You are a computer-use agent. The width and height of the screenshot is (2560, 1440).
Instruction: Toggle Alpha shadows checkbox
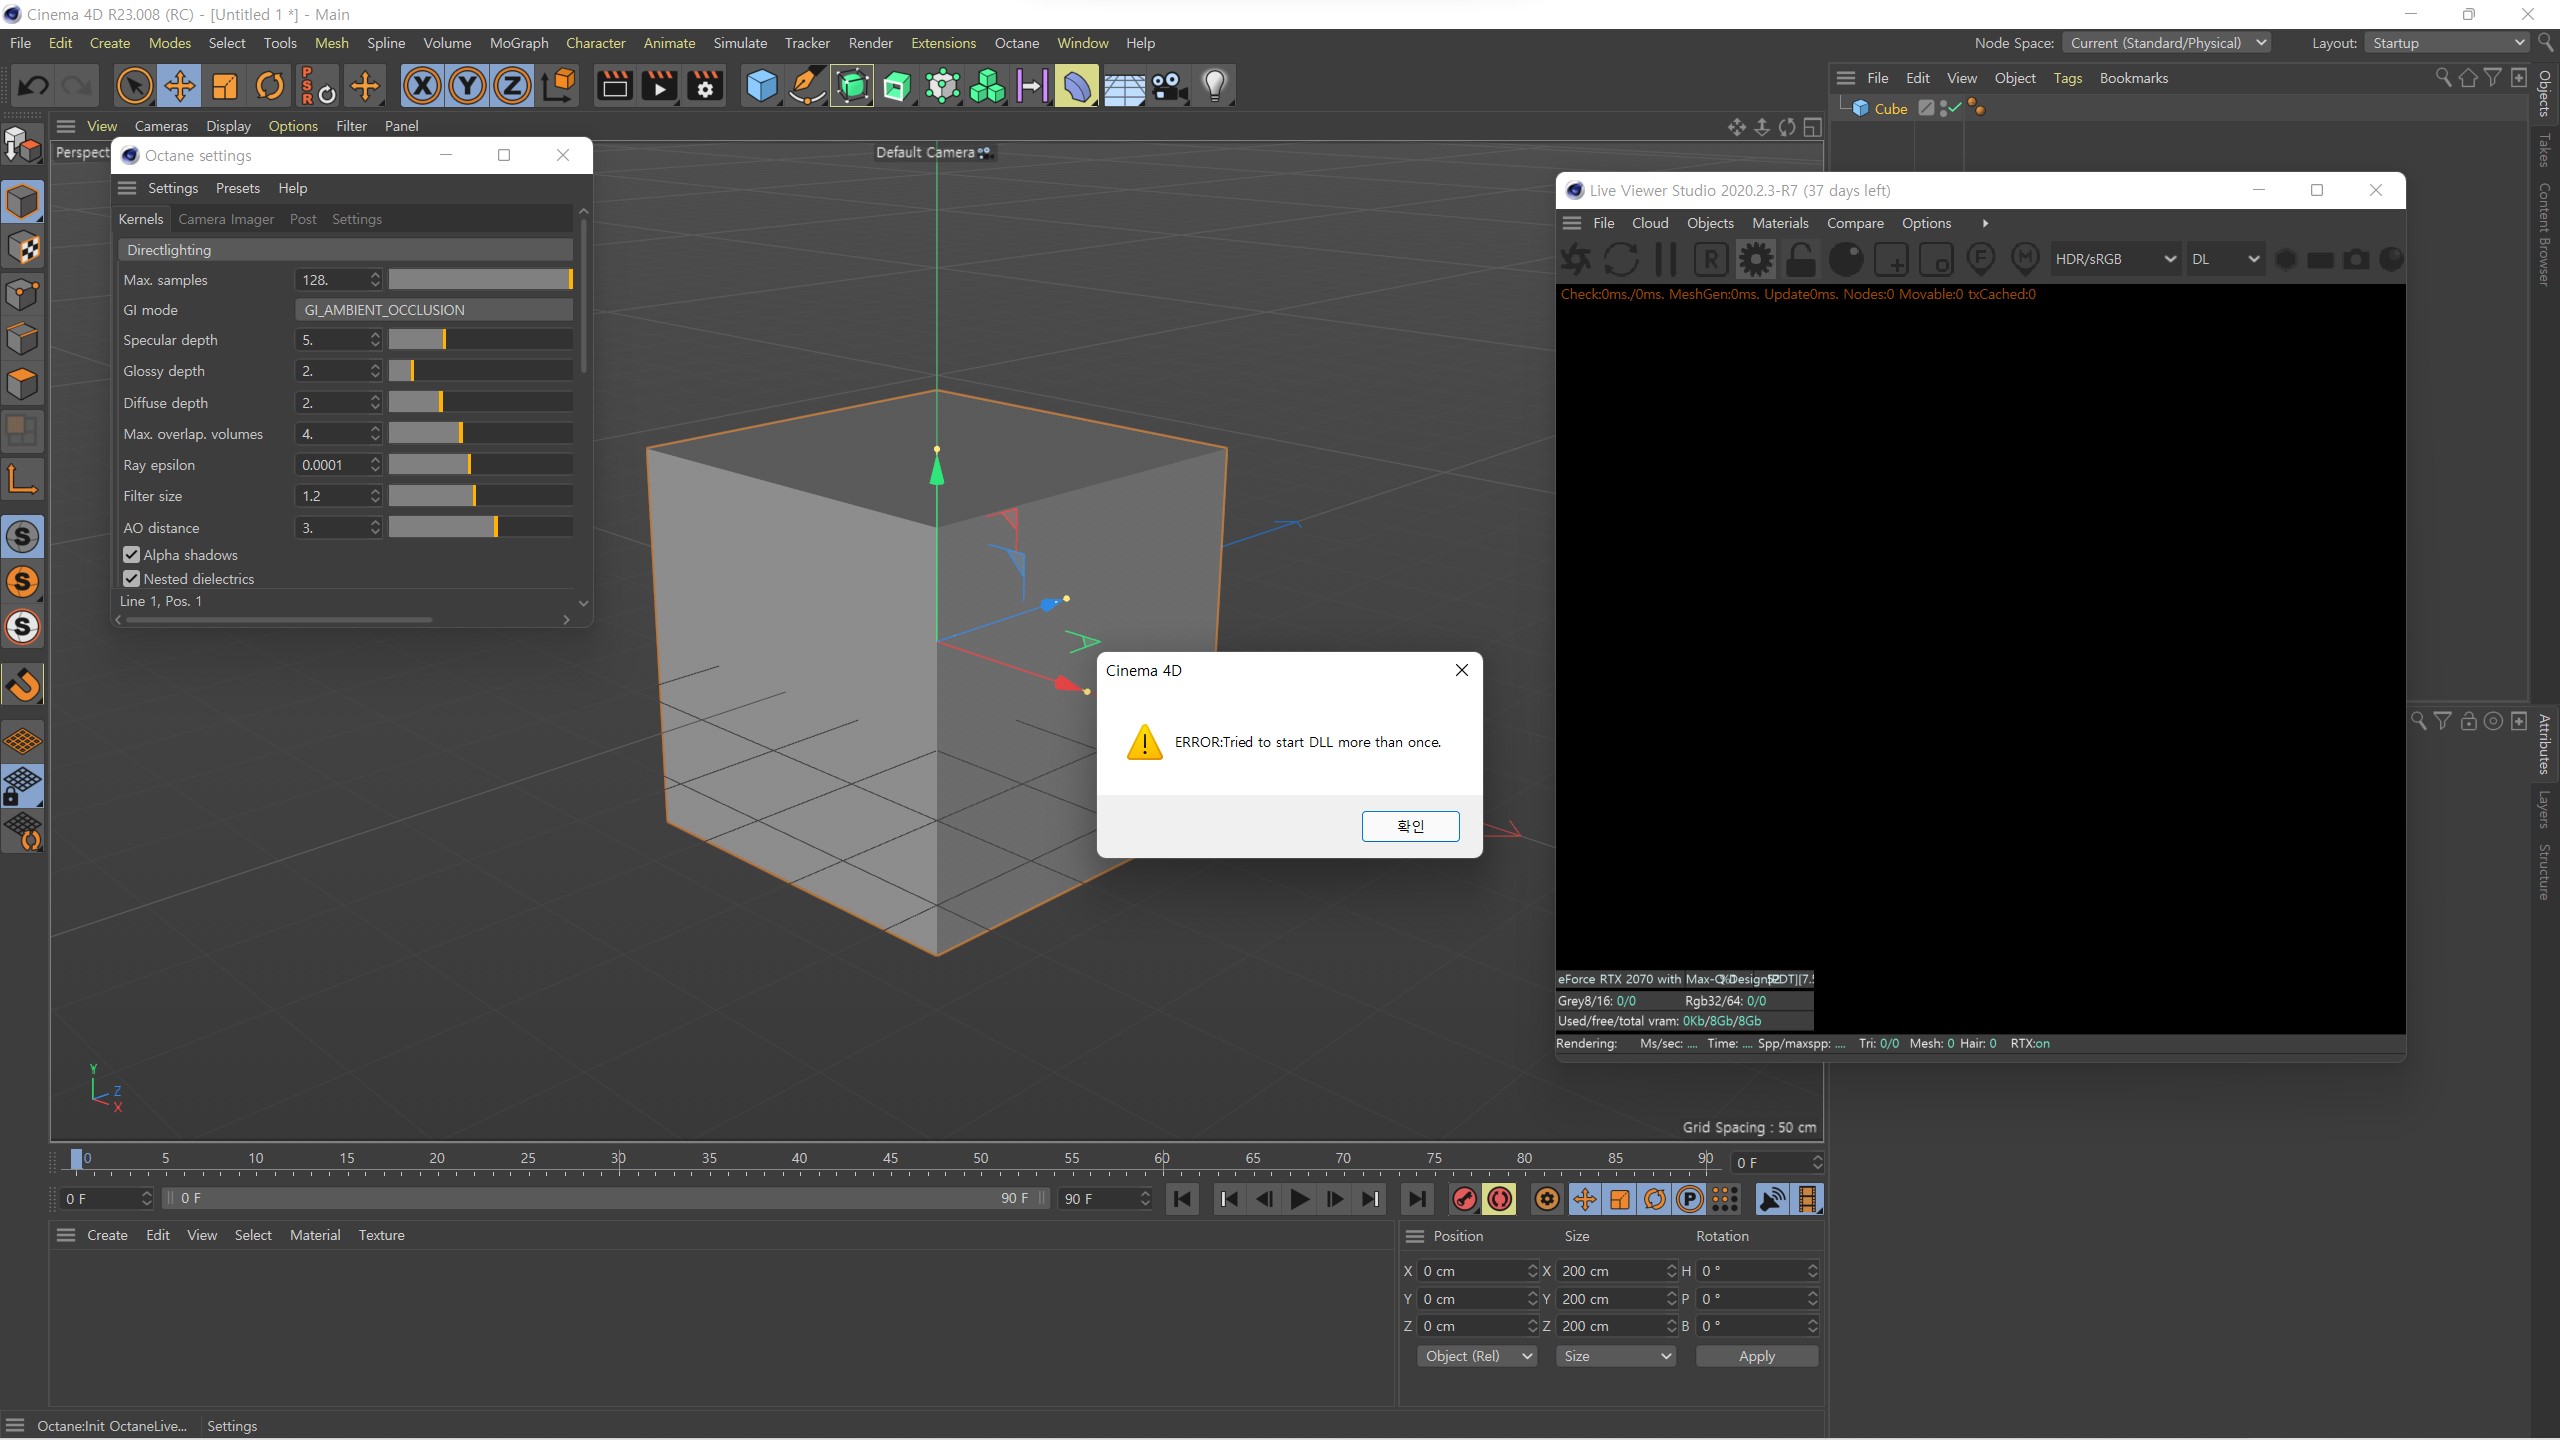[131, 554]
